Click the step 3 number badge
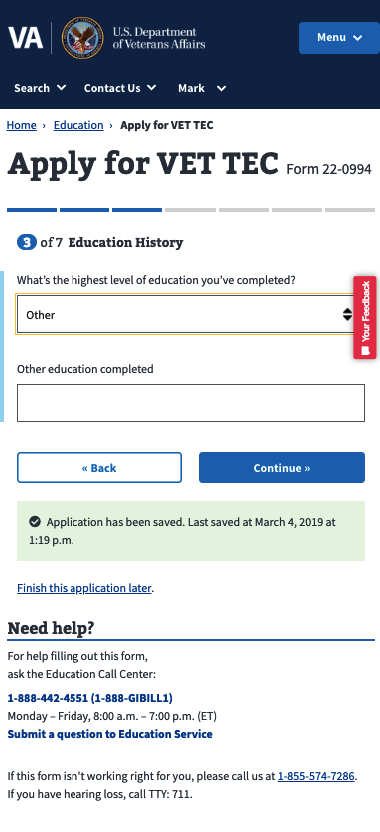Viewport: 380px width, 832px height. pos(27,242)
